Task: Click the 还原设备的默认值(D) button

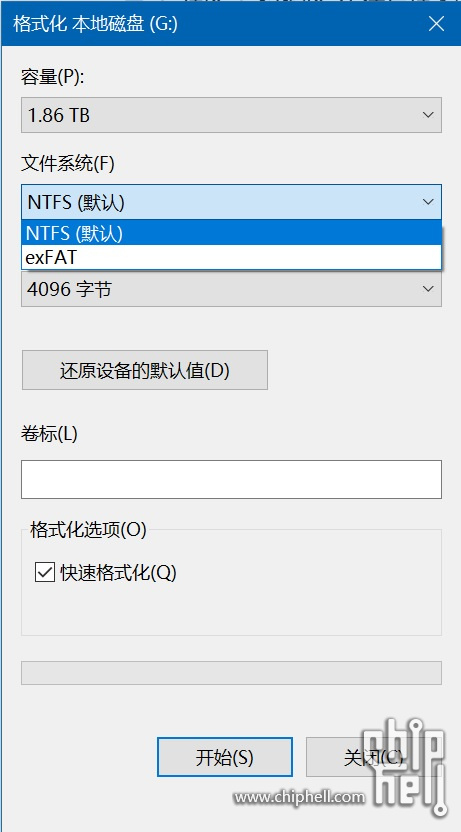Action: click(x=145, y=370)
